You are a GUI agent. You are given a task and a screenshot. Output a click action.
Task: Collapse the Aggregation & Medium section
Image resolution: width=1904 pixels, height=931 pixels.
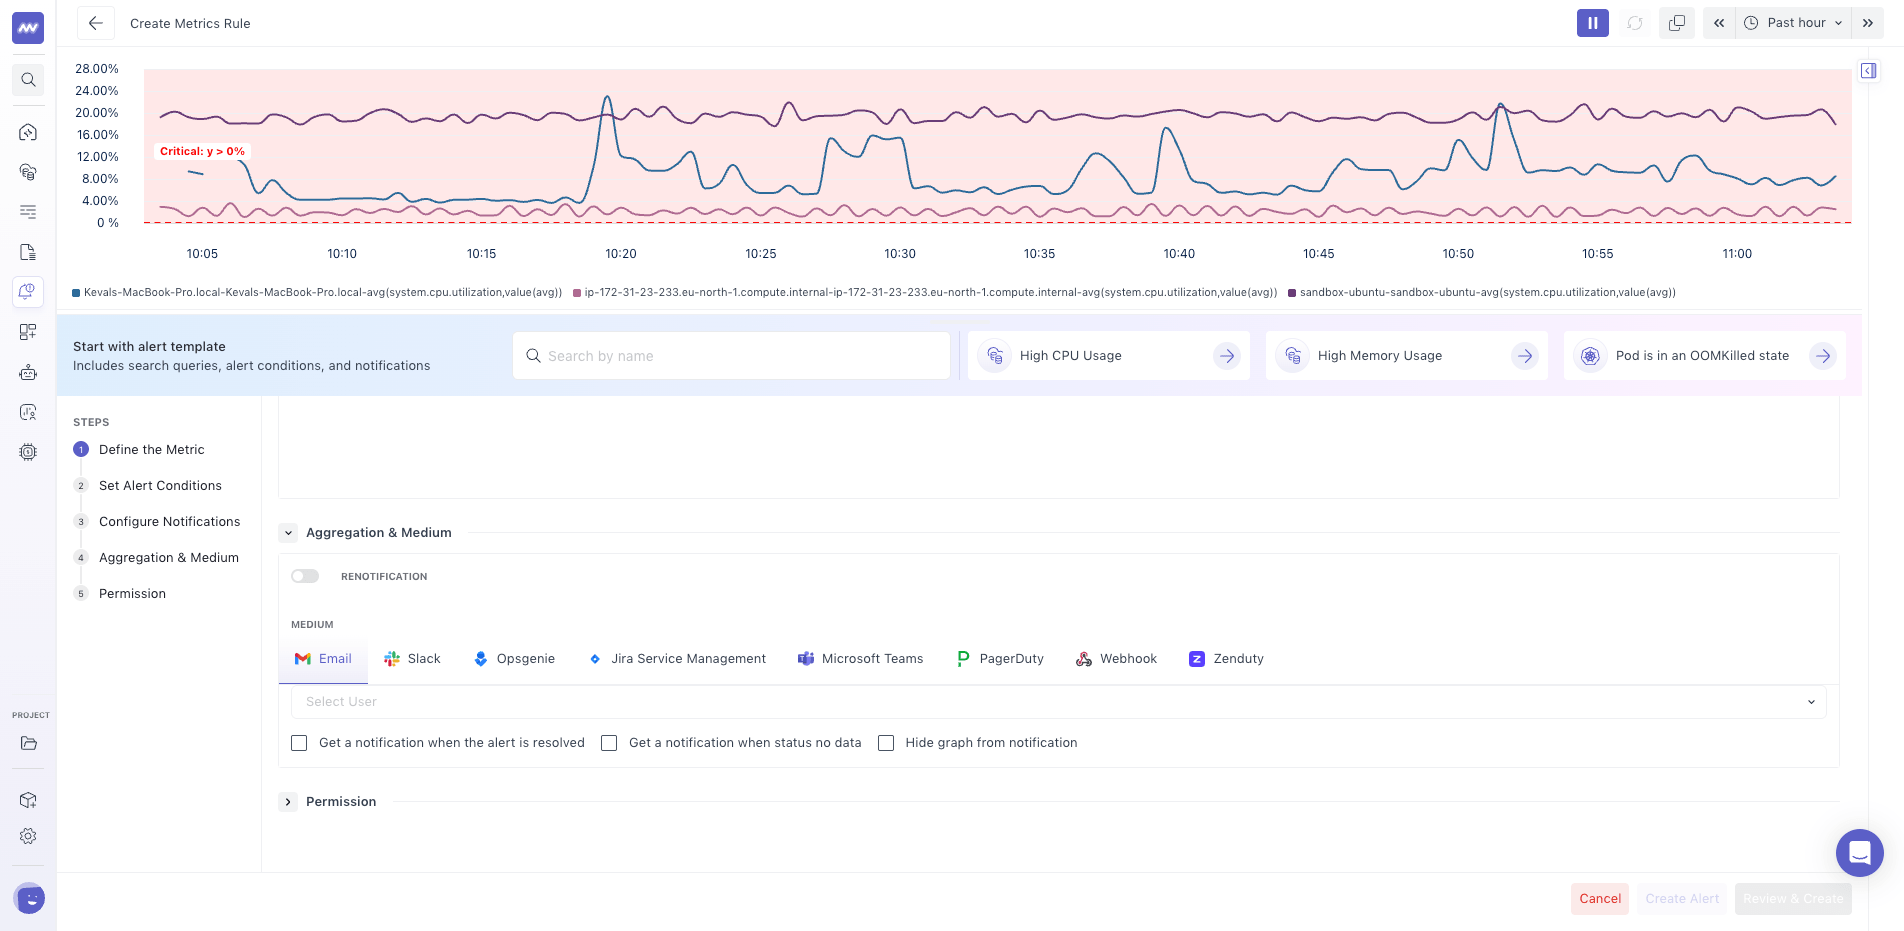tap(288, 533)
